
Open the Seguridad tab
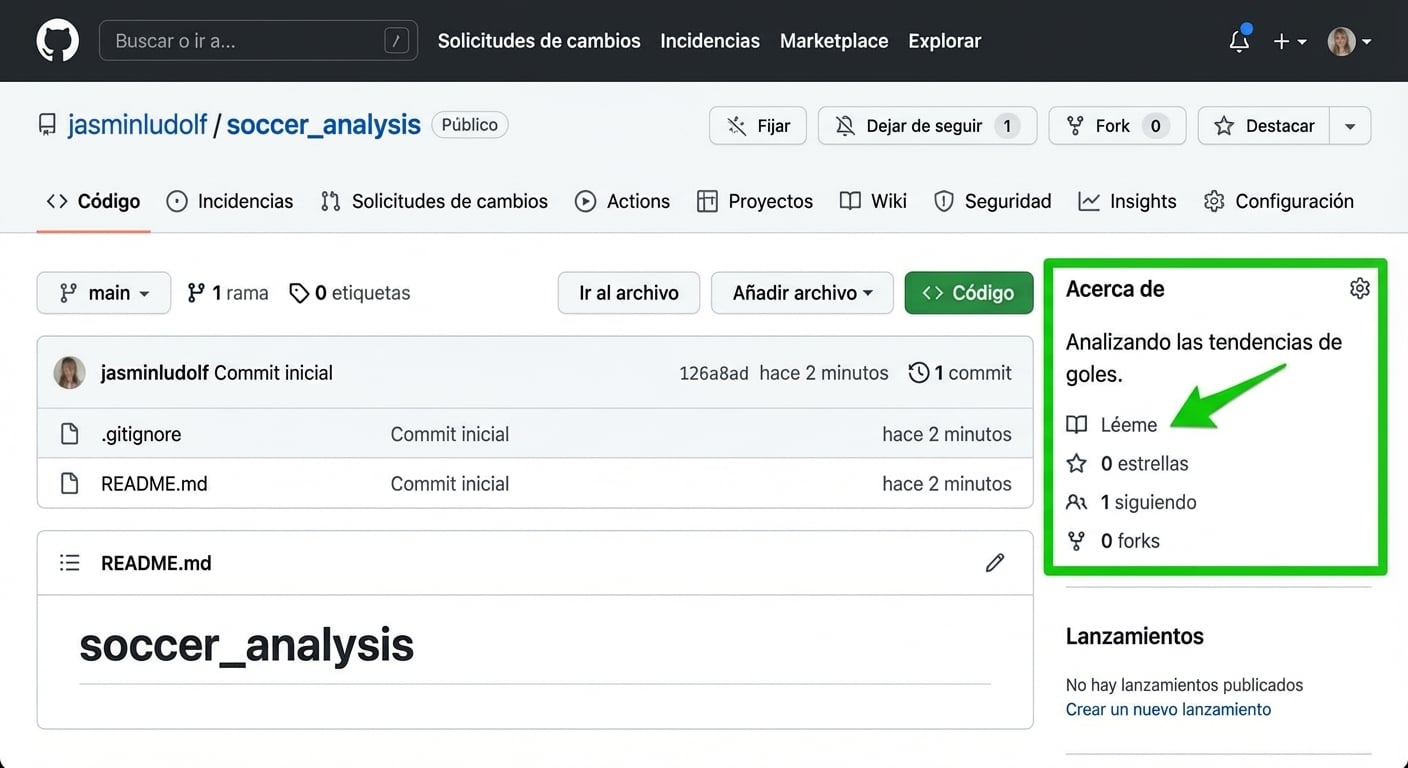tap(992, 201)
